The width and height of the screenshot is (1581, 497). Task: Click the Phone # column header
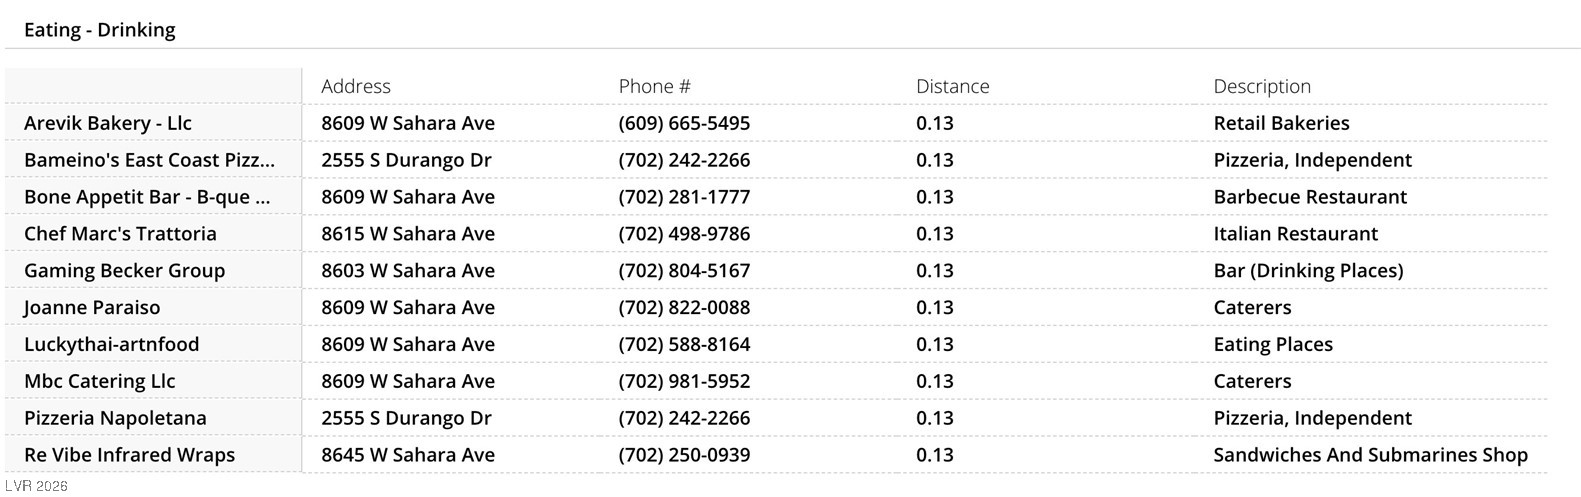pos(654,86)
